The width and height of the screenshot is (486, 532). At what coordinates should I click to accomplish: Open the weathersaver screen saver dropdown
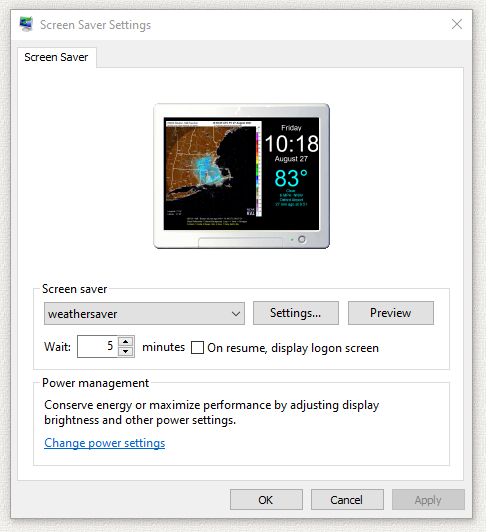coord(144,314)
